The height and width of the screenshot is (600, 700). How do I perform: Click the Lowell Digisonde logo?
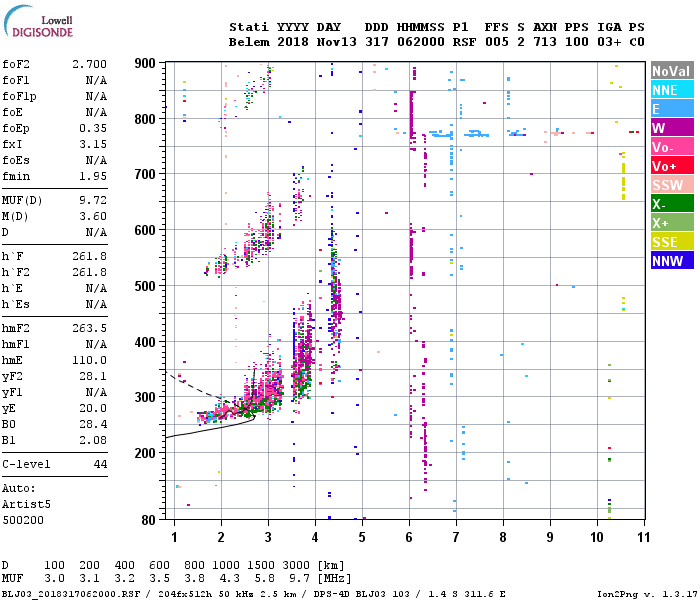pos(38,21)
